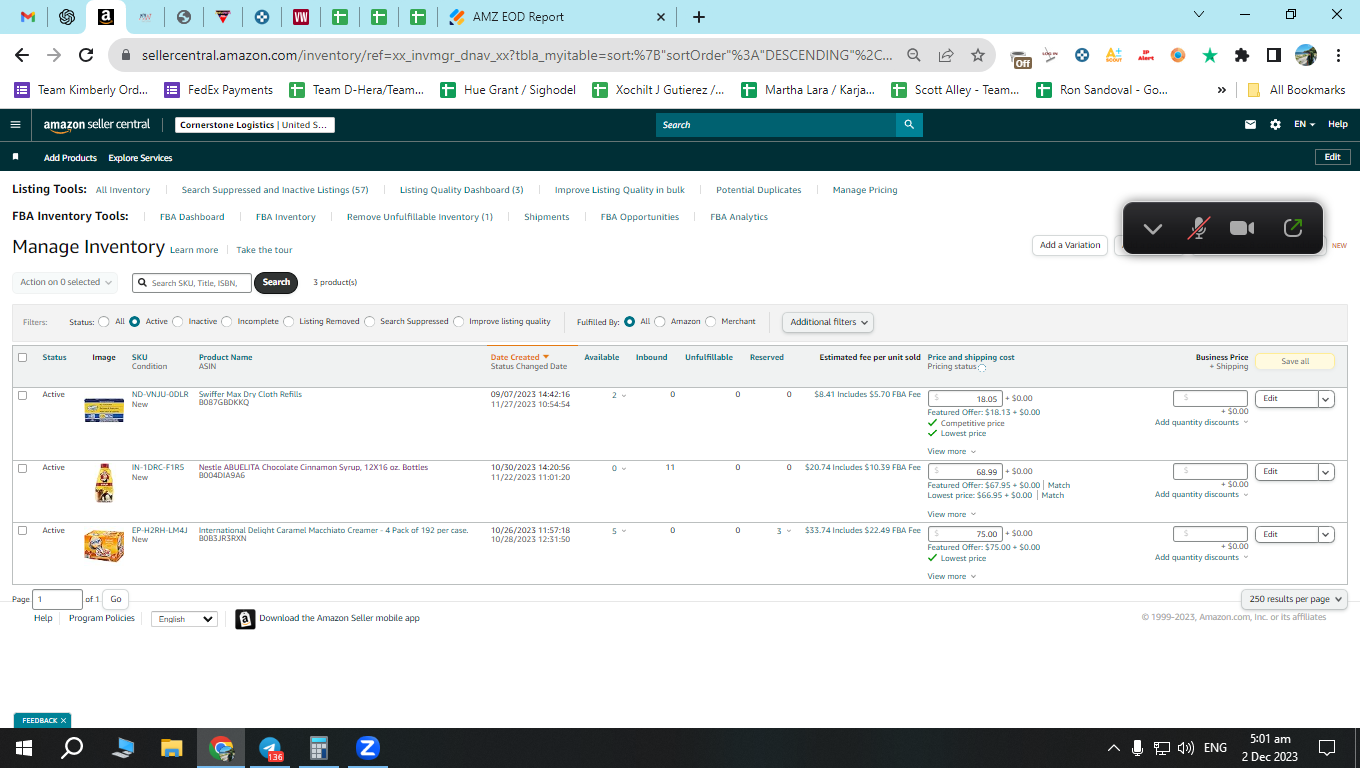The width and height of the screenshot is (1360, 768).
Task: Open the Swiffer Max Dry Cloth Refills product link
Action: pyautogui.click(x=250, y=395)
